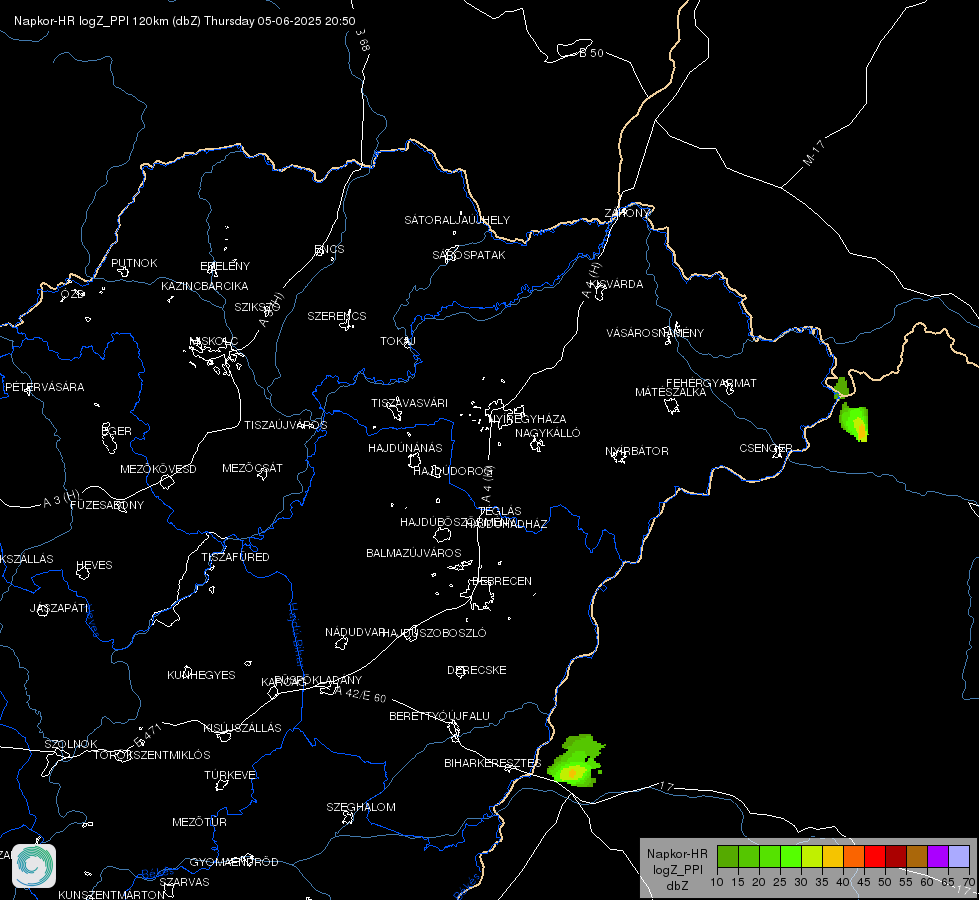Click the GYOMAENDROD label

pyautogui.click(x=234, y=863)
